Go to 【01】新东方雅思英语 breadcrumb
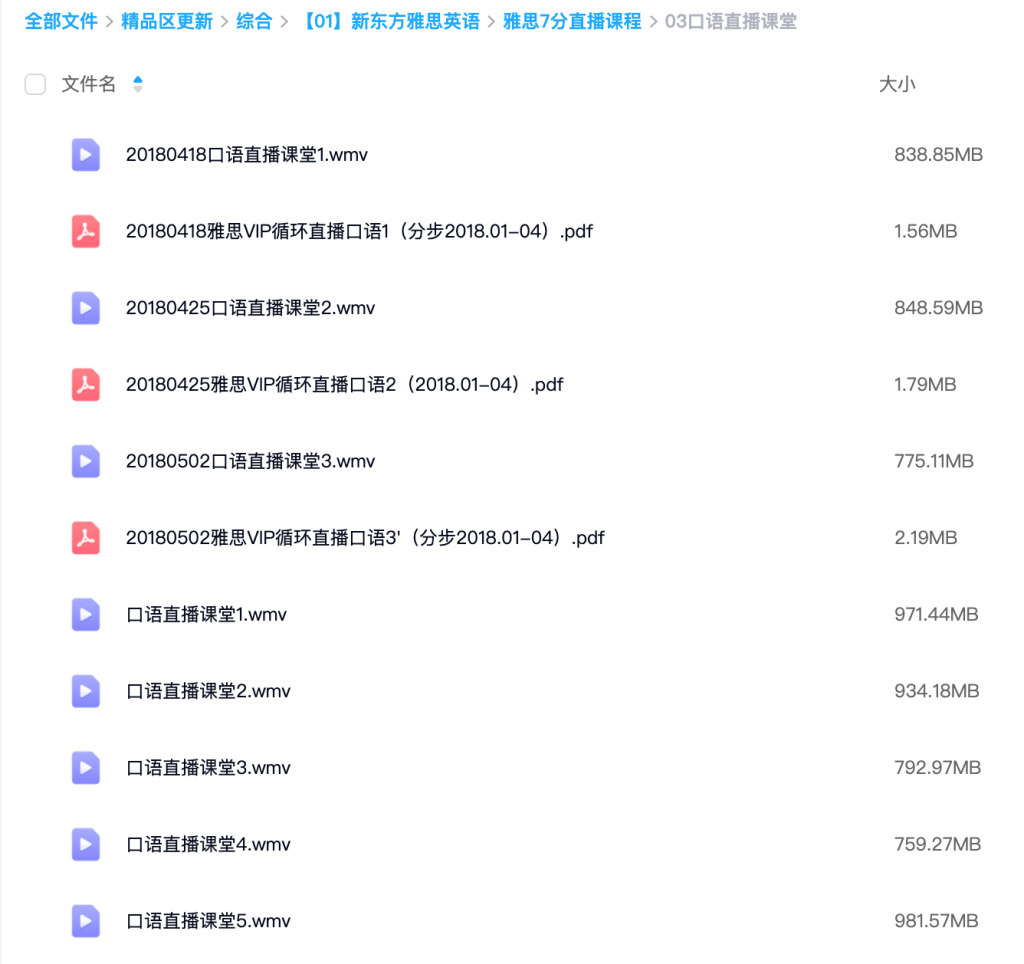1024x964 pixels. pos(389,22)
